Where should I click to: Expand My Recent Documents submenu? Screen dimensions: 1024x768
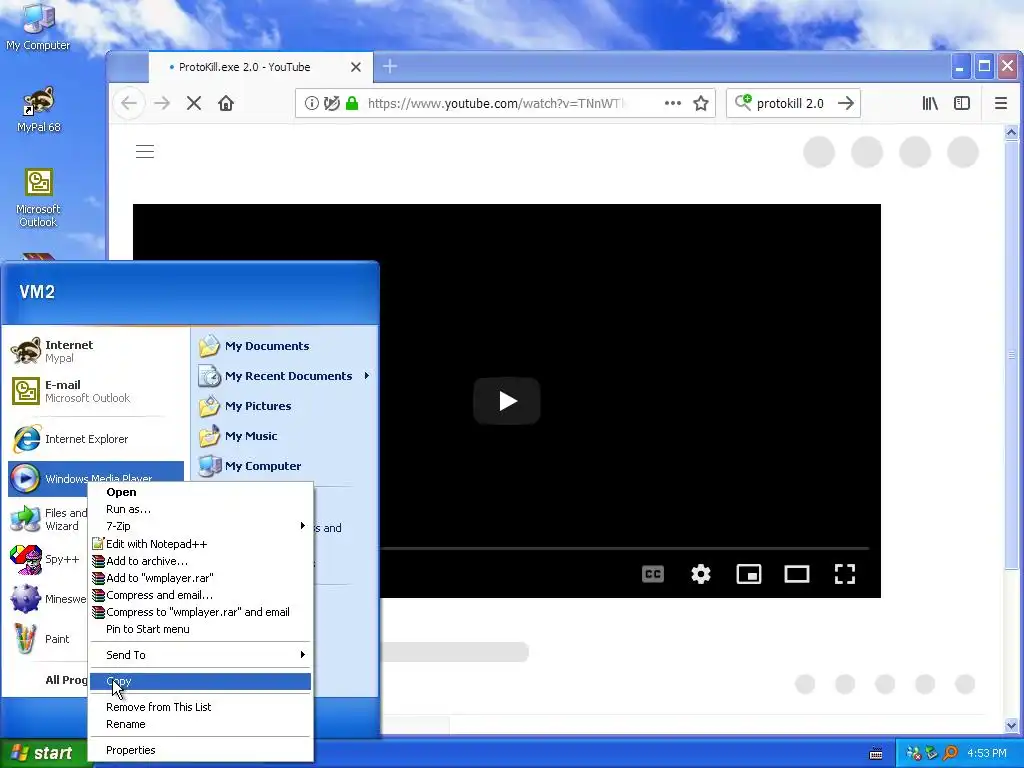tap(285, 376)
